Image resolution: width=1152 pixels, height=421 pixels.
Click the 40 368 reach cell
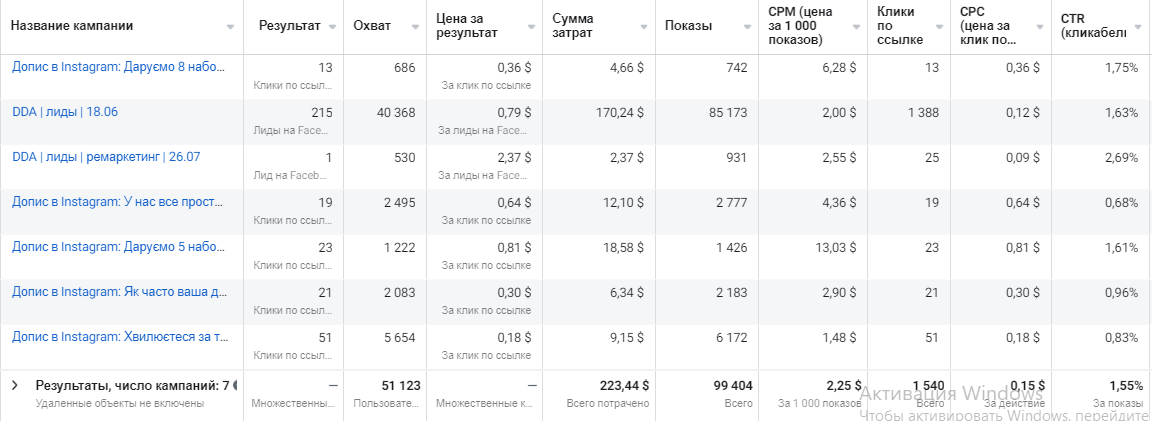394,113
